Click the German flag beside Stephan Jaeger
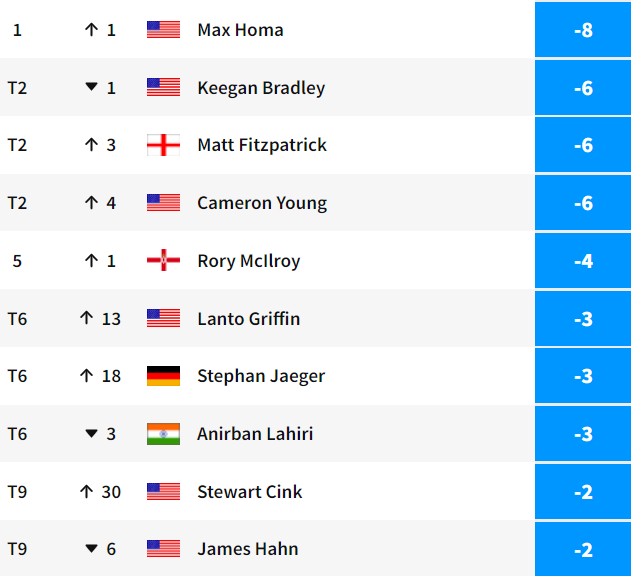631x576 pixels. click(163, 376)
